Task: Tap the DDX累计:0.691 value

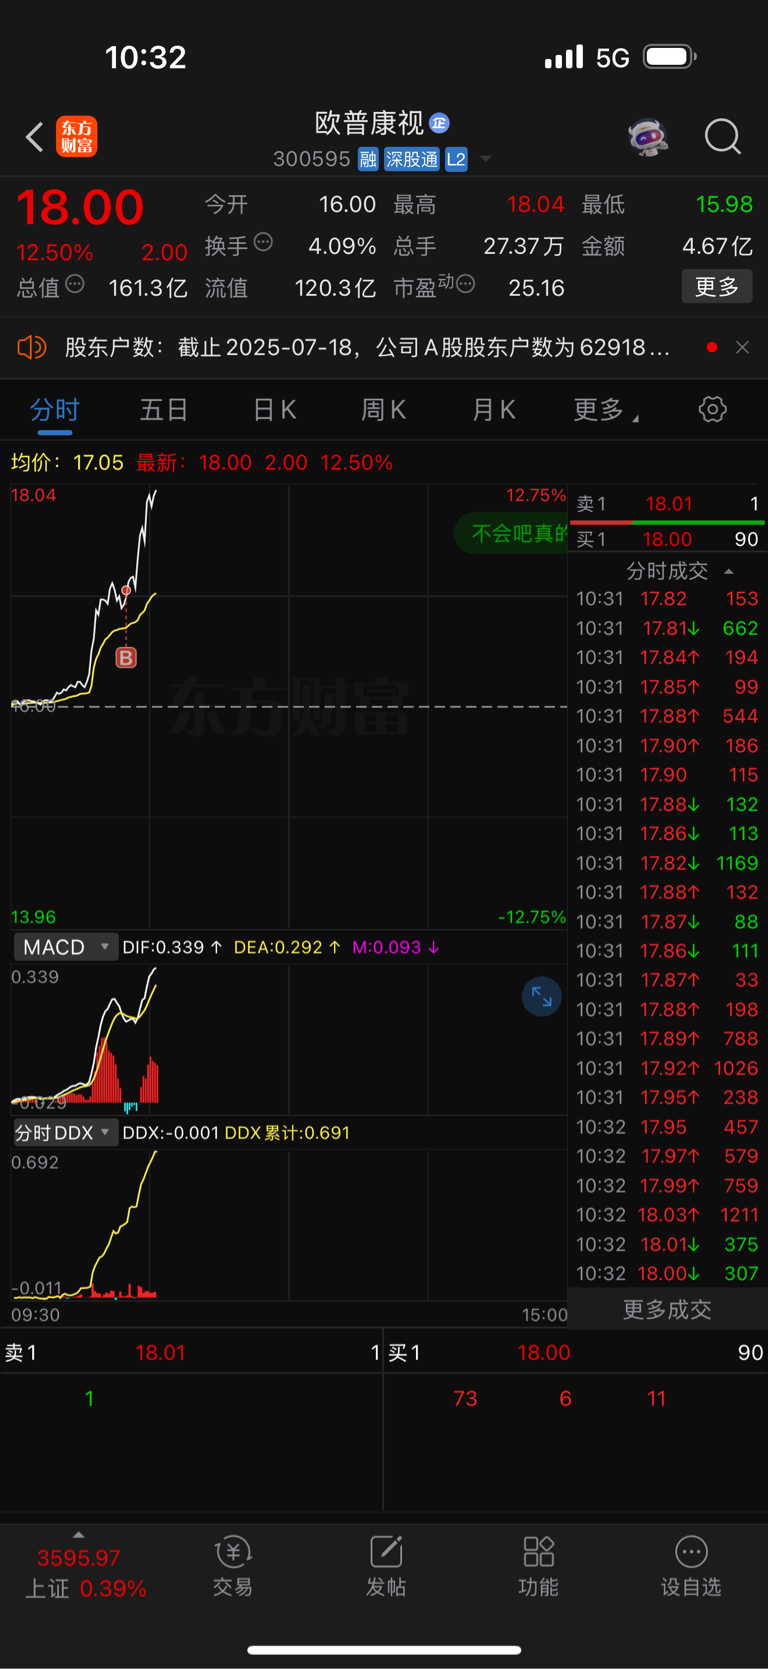Action: click(287, 1132)
